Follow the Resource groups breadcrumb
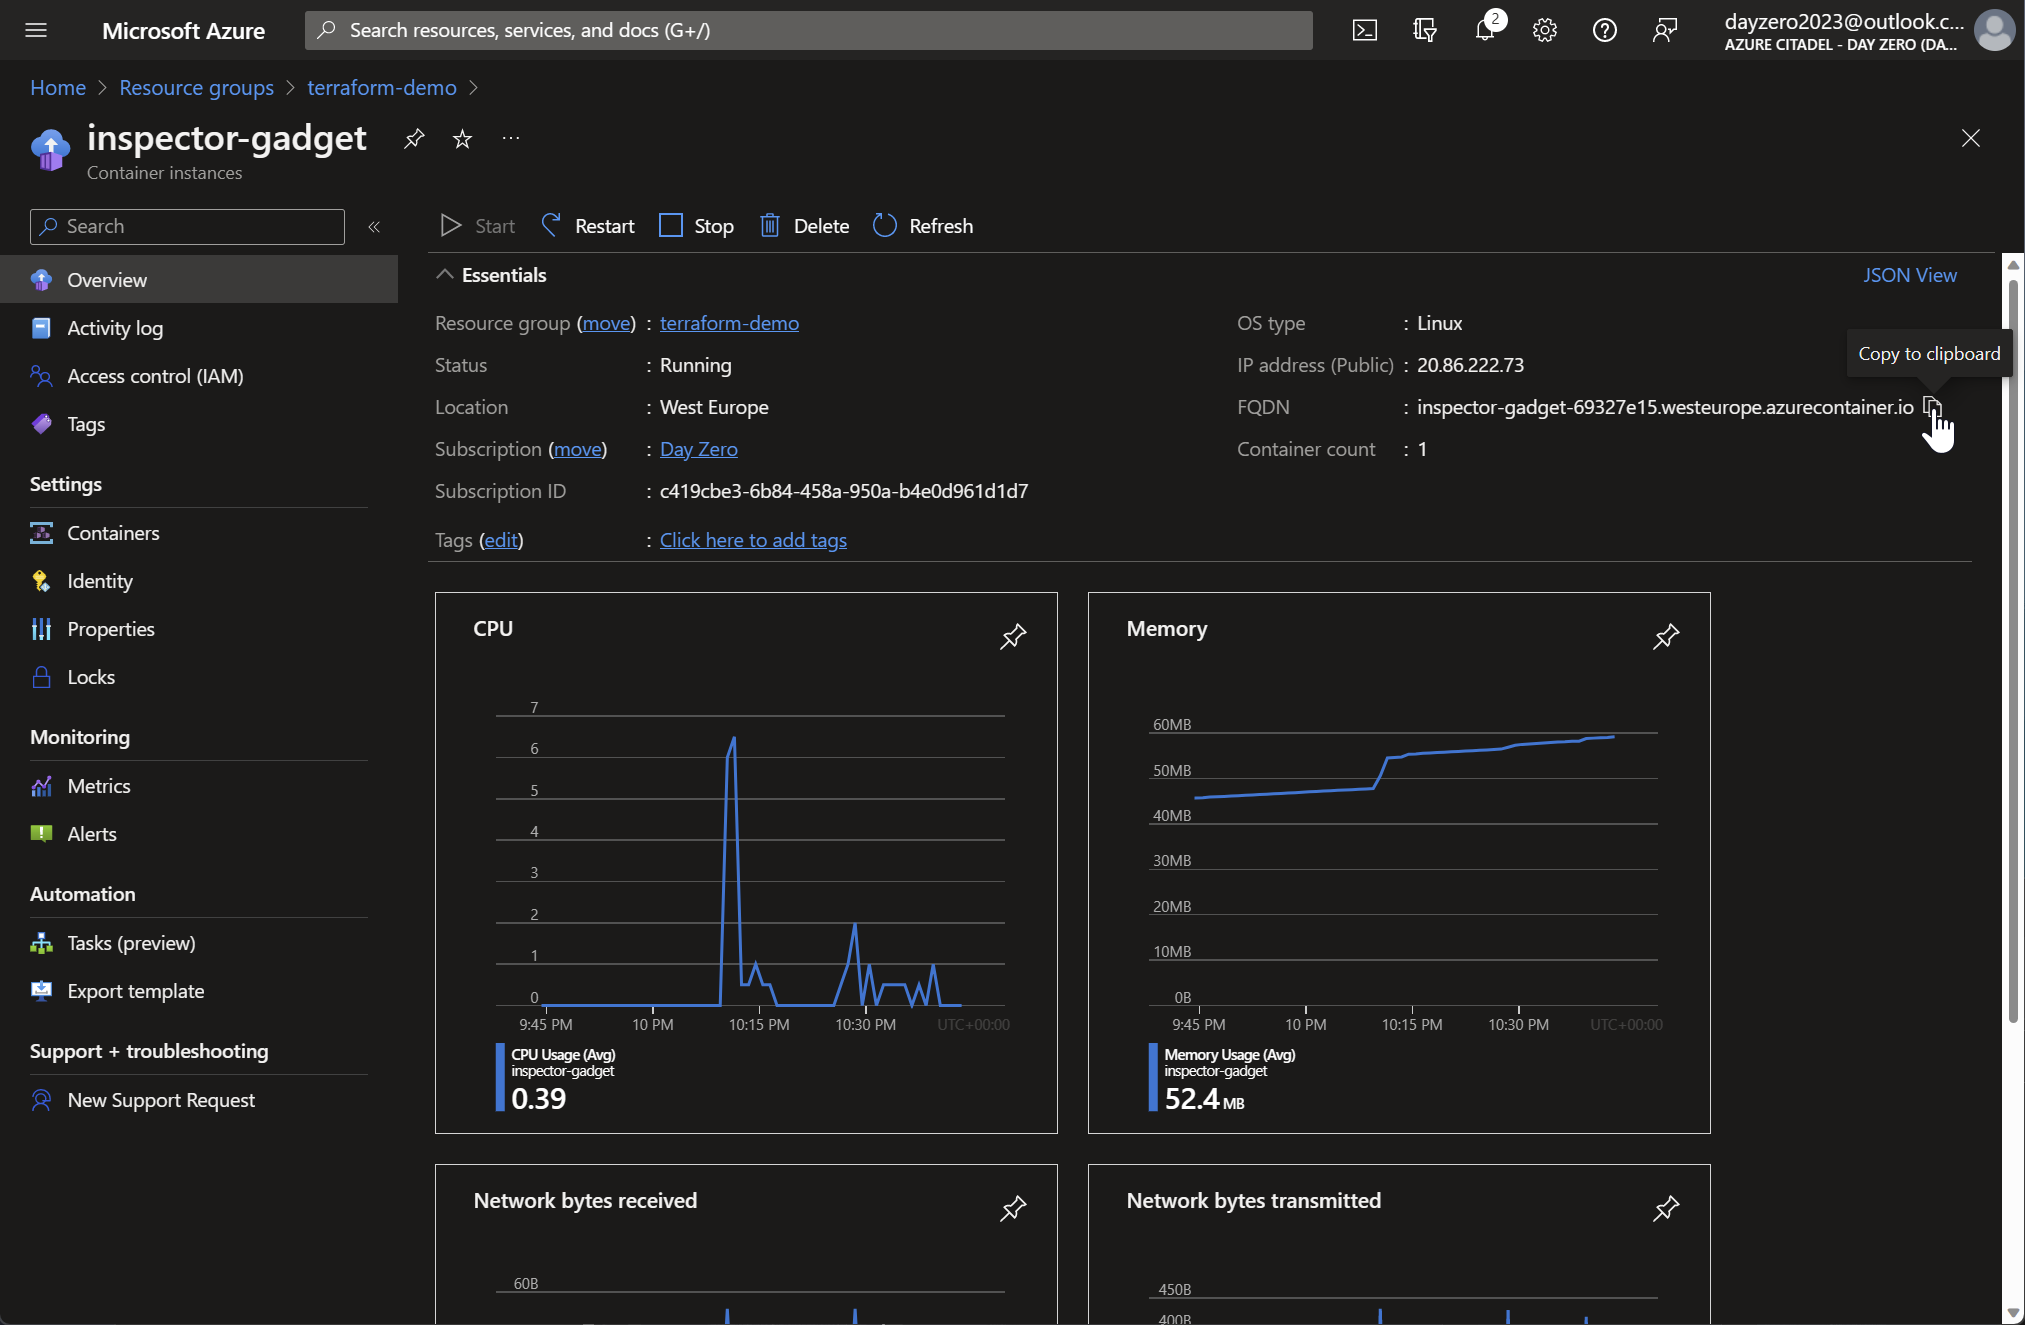Screen dimensions: 2025x1325 (x=196, y=87)
